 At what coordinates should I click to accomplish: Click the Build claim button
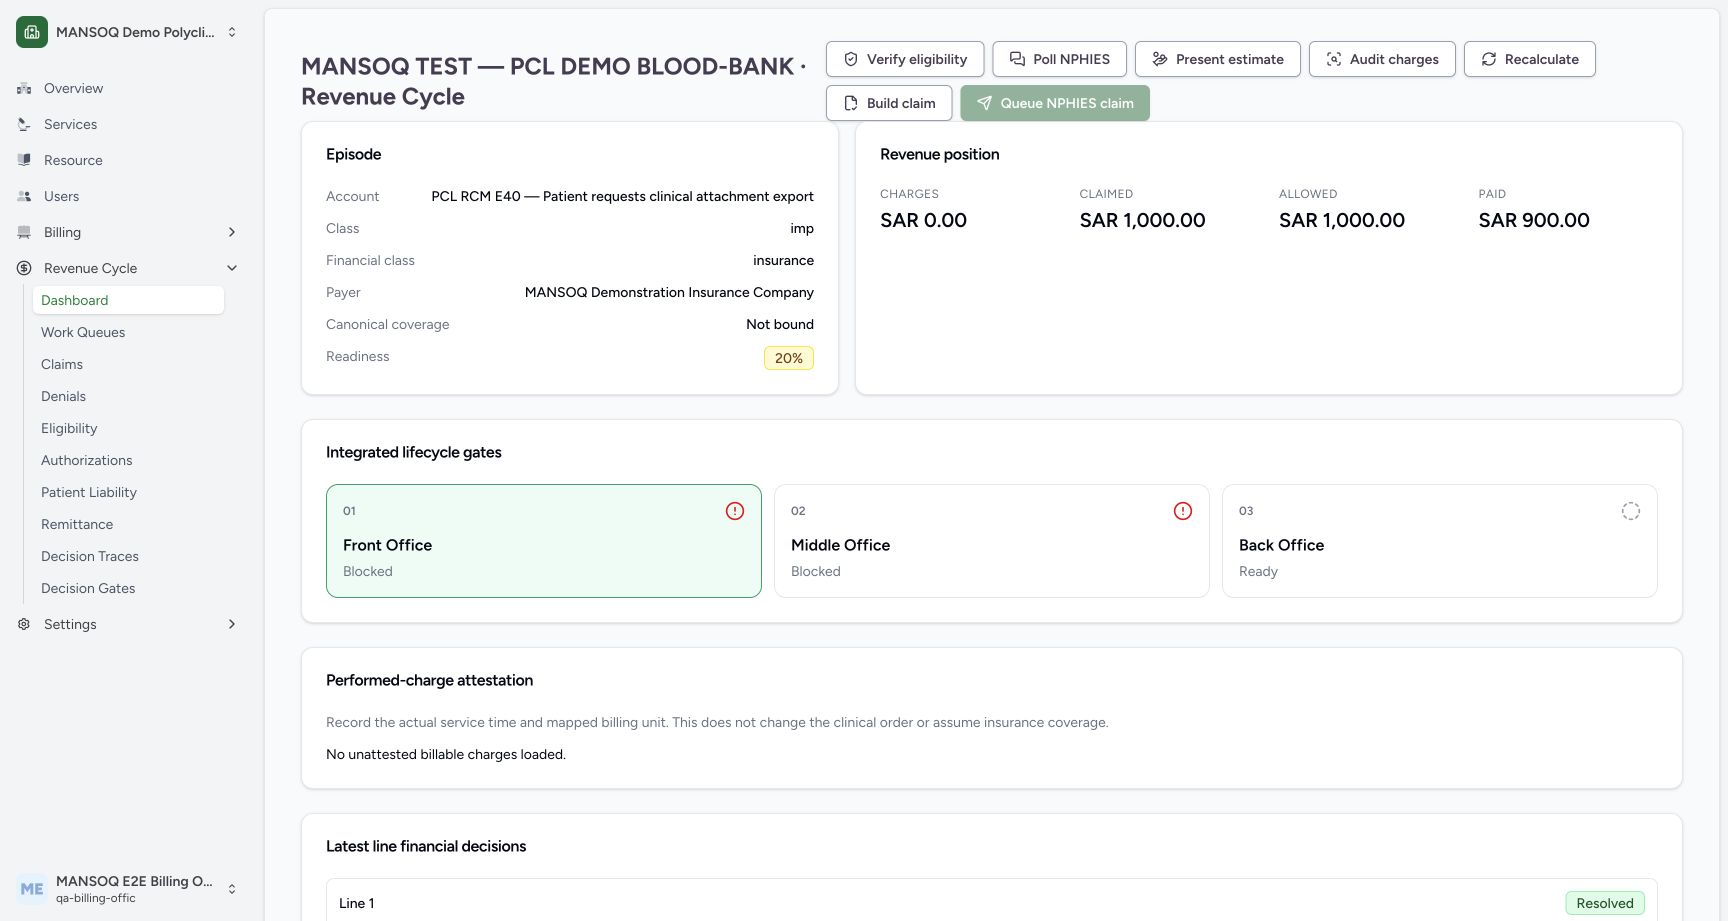pos(889,103)
